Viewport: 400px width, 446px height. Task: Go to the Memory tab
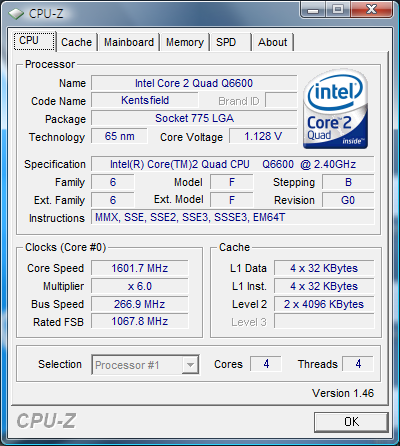(185, 42)
